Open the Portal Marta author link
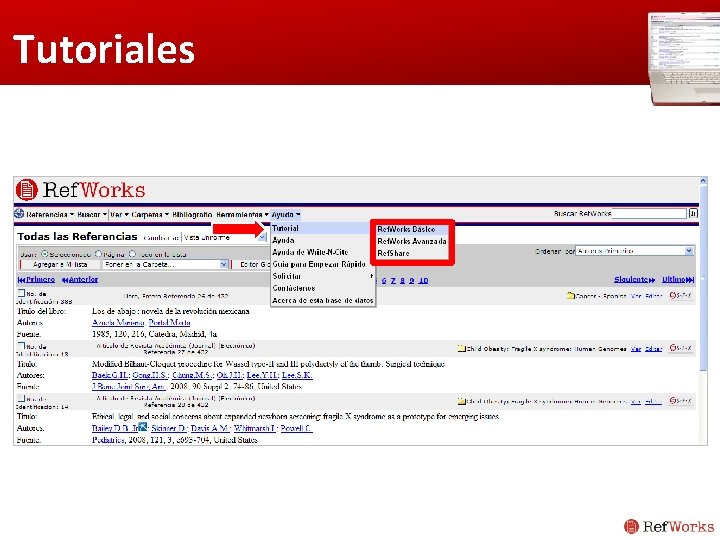Viewport: 720px width, 540px height. 169,322
